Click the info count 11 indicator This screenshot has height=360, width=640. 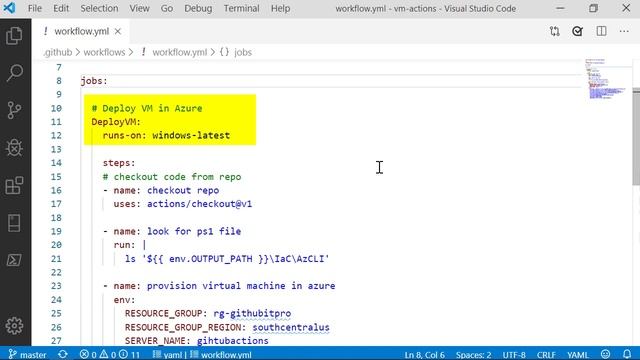(129, 355)
